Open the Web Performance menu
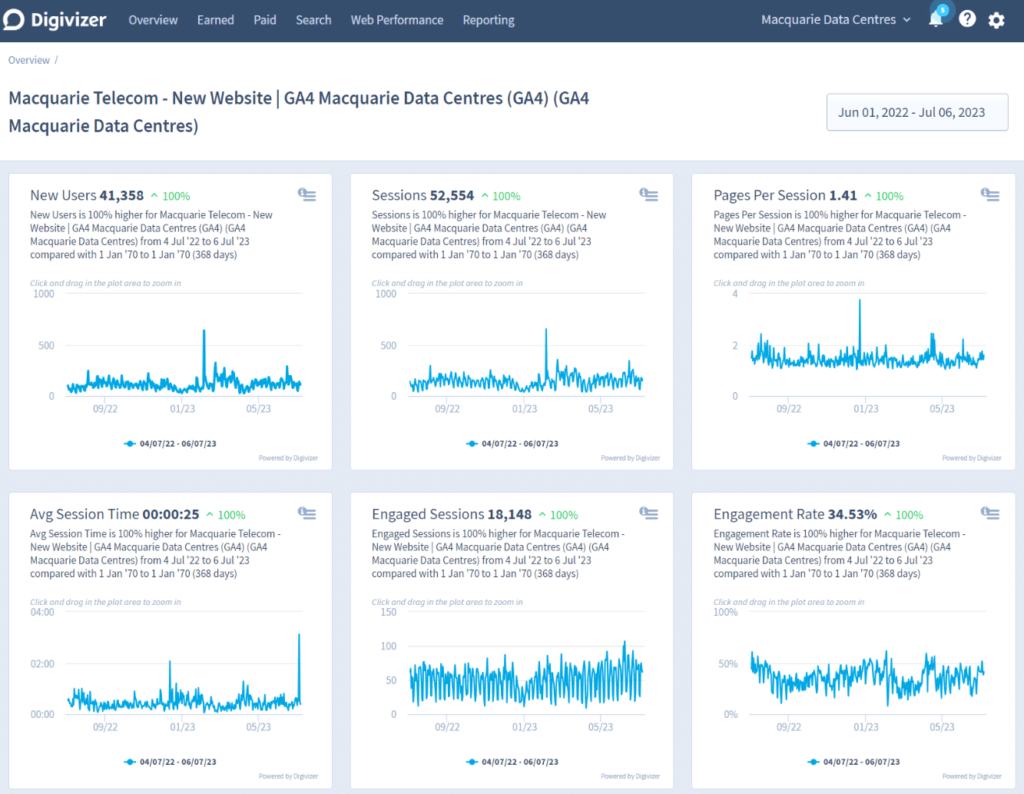 (x=397, y=20)
